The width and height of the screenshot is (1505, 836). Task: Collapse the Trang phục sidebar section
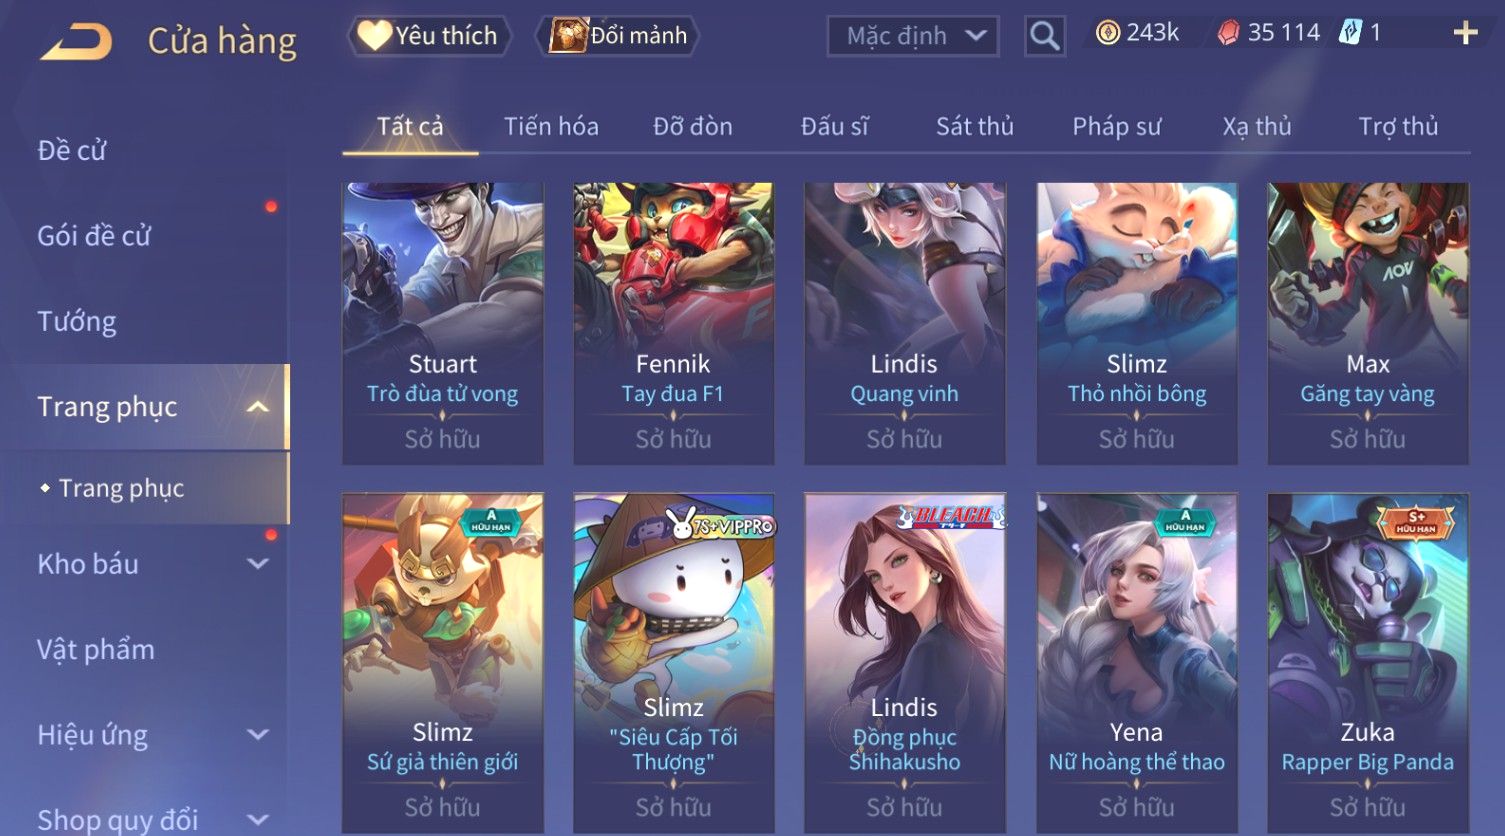point(257,407)
